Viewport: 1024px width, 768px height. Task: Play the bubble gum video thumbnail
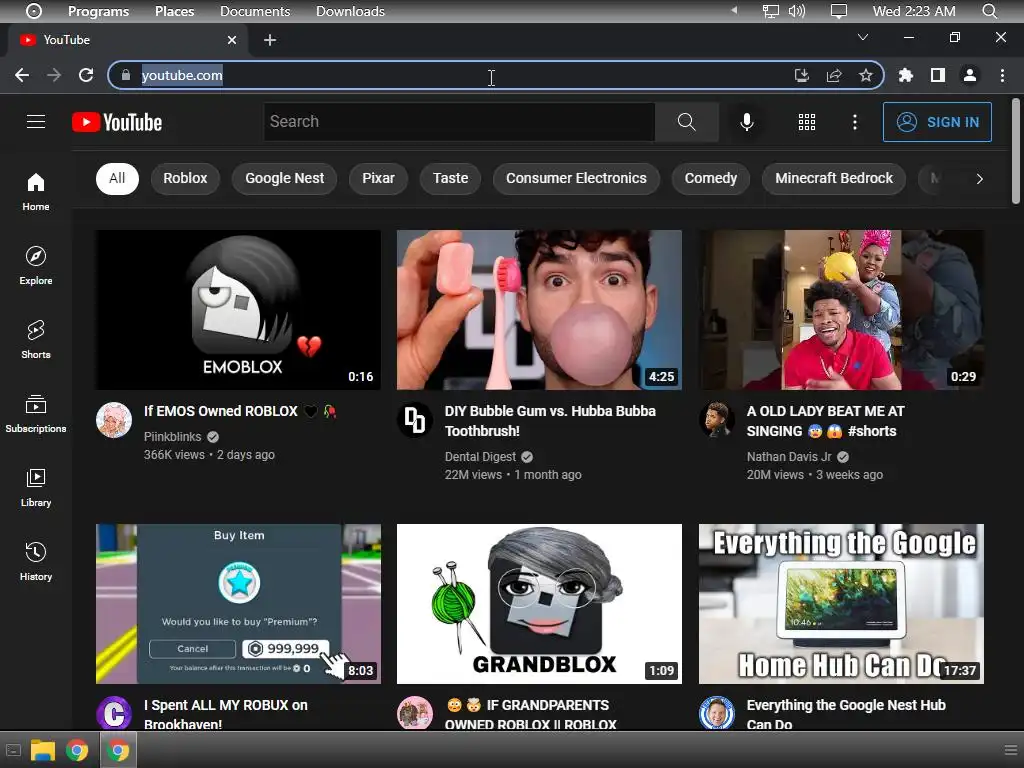coord(539,310)
